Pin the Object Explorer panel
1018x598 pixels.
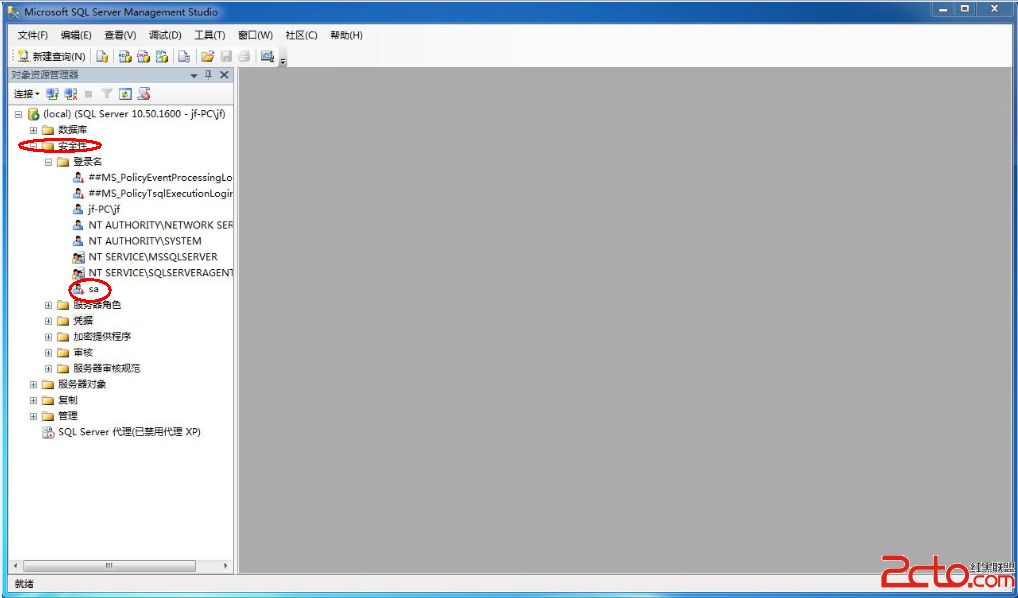pyautogui.click(x=209, y=74)
